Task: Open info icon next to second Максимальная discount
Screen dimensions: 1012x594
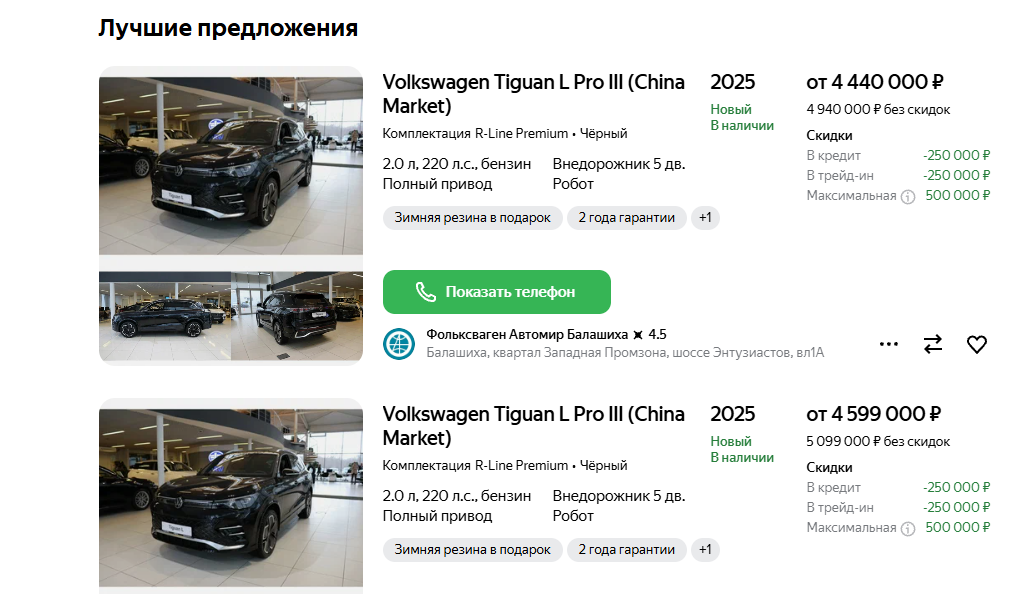Action: [x=907, y=529]
